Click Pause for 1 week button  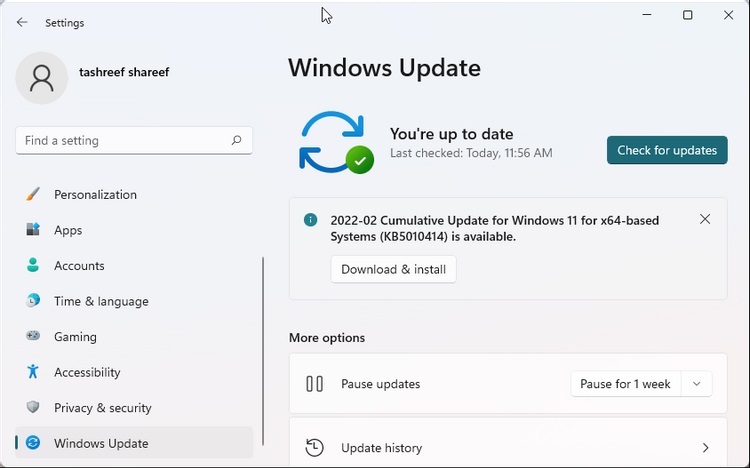tap(625, 384)
